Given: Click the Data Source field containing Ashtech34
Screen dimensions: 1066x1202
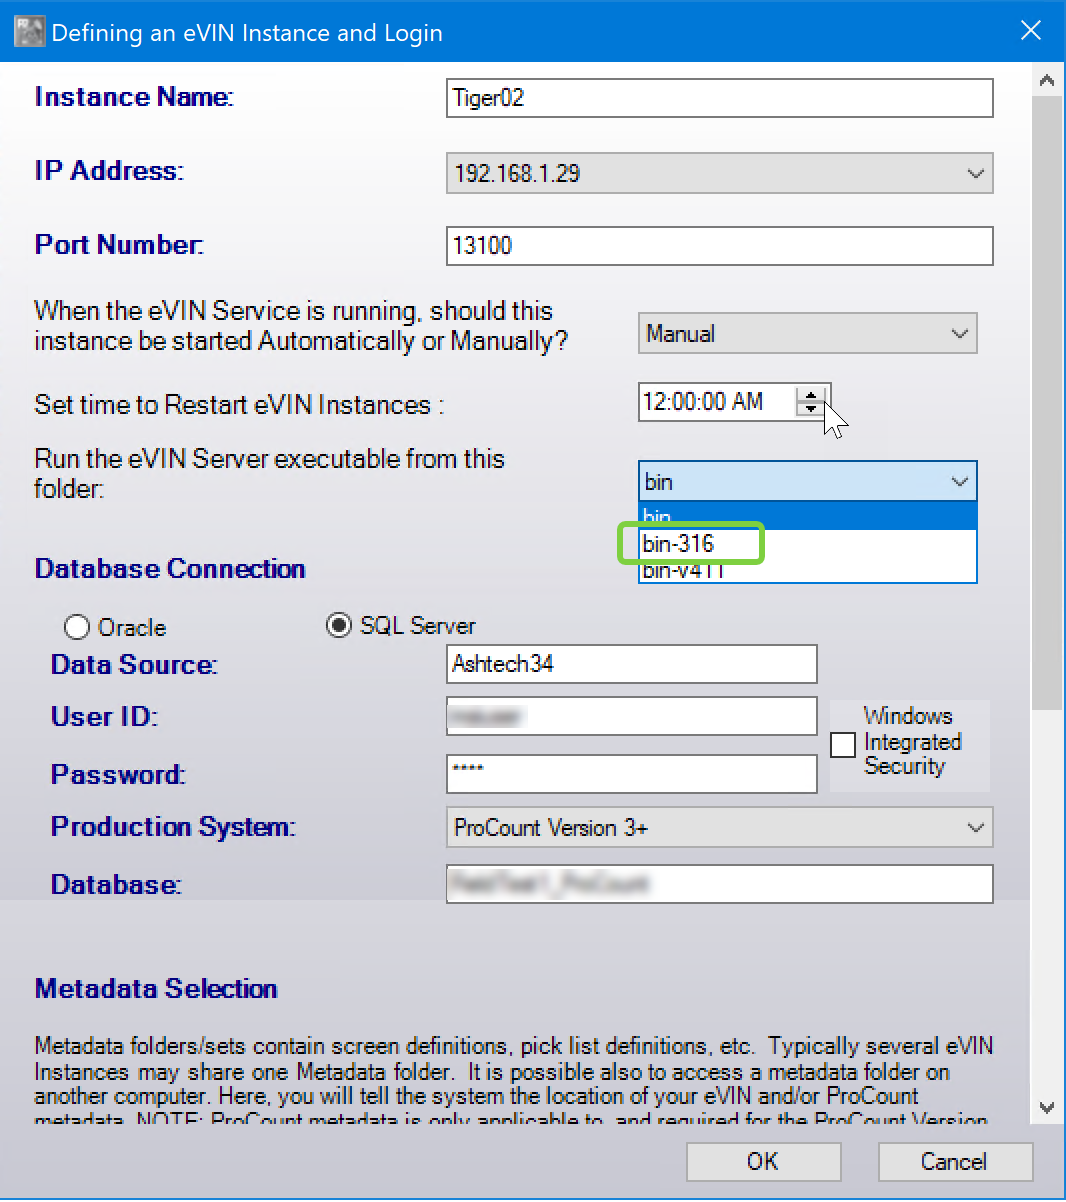Looking at the screenshot, I should (x=631, y=664).
